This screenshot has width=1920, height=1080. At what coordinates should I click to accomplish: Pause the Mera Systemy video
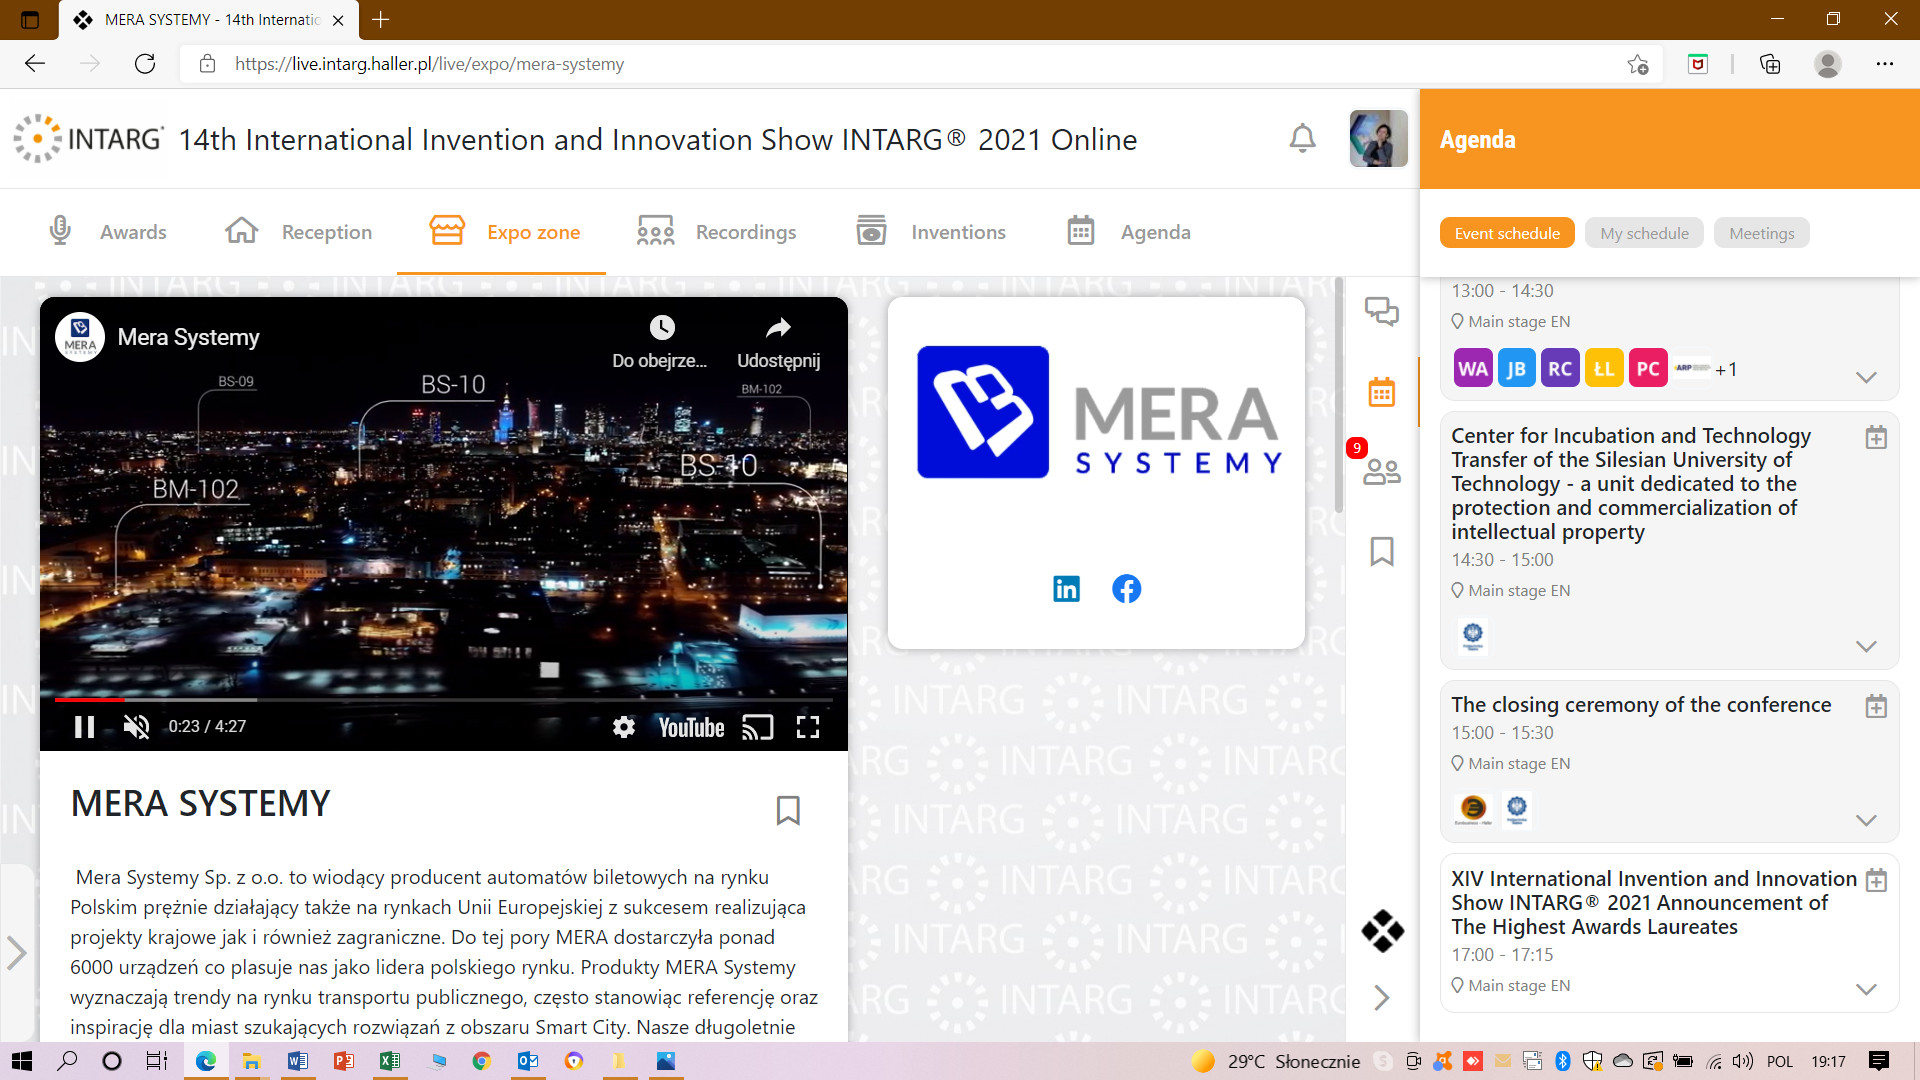coord(85,727)
